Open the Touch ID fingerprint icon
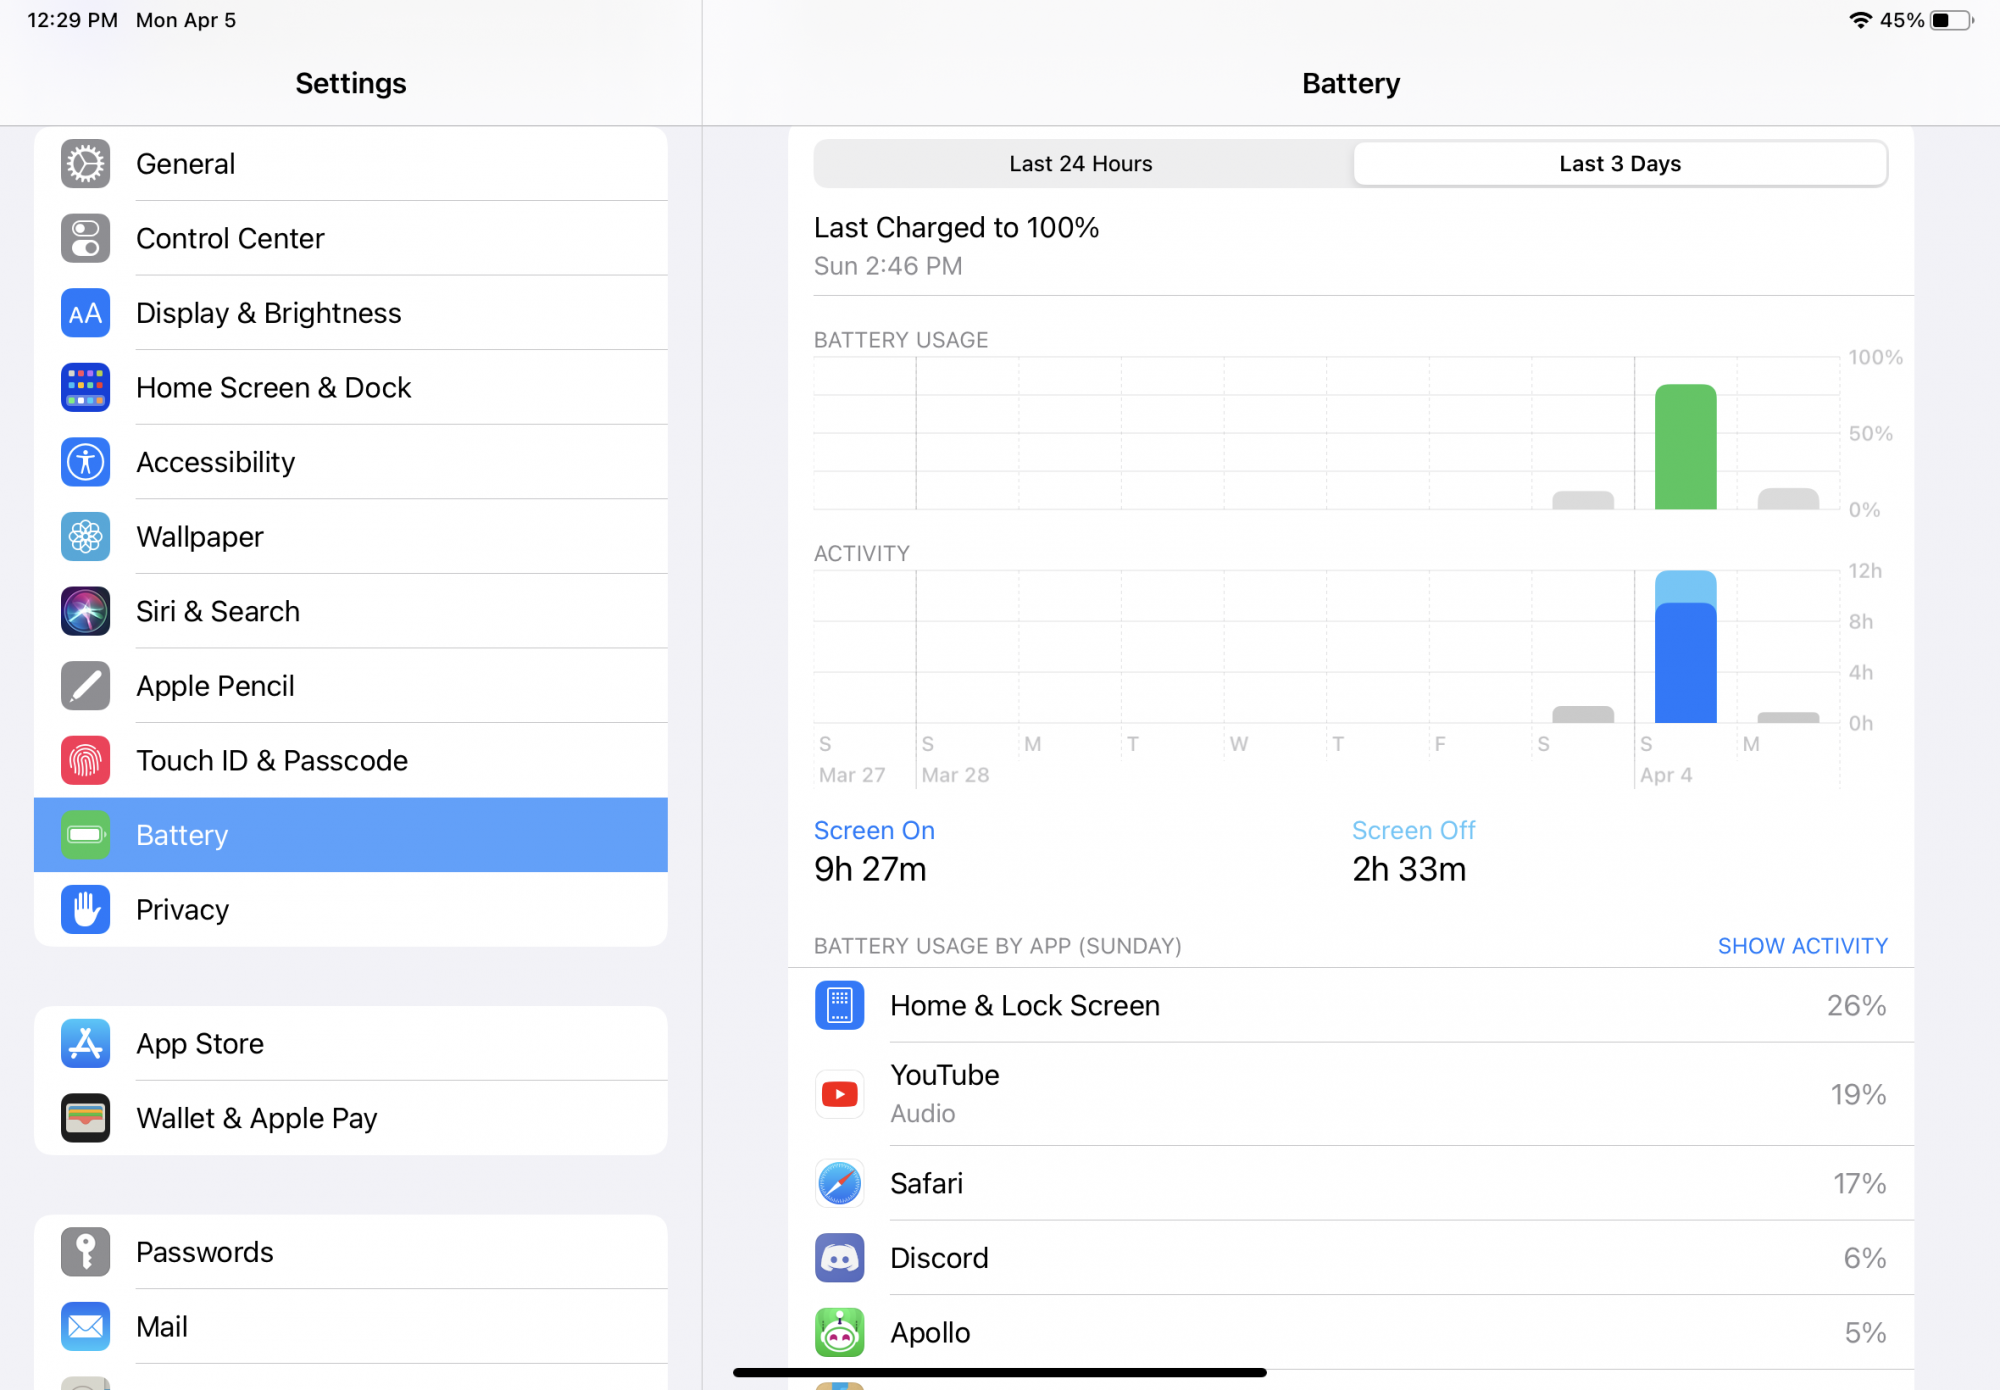Image resolution: width=2000 pixels, height=1390 pixels. 85,760
